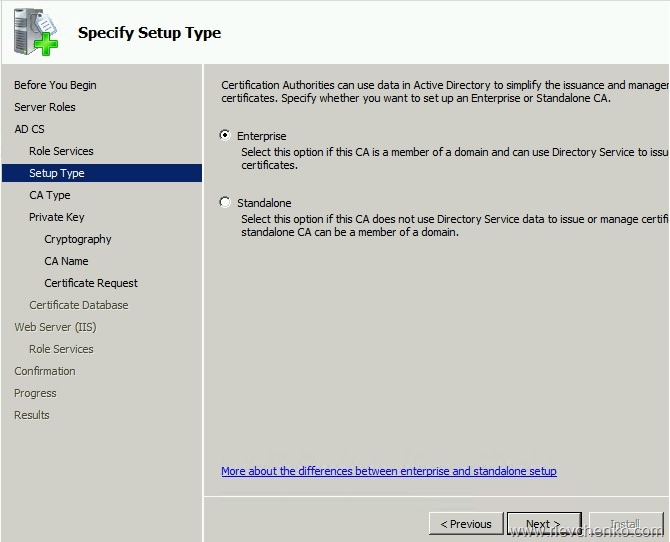Open enterprise vs standalone differences link
Image resolution: width=670 pixels, height=542 pixels.
pyautogui.click(x=388, y=471)
